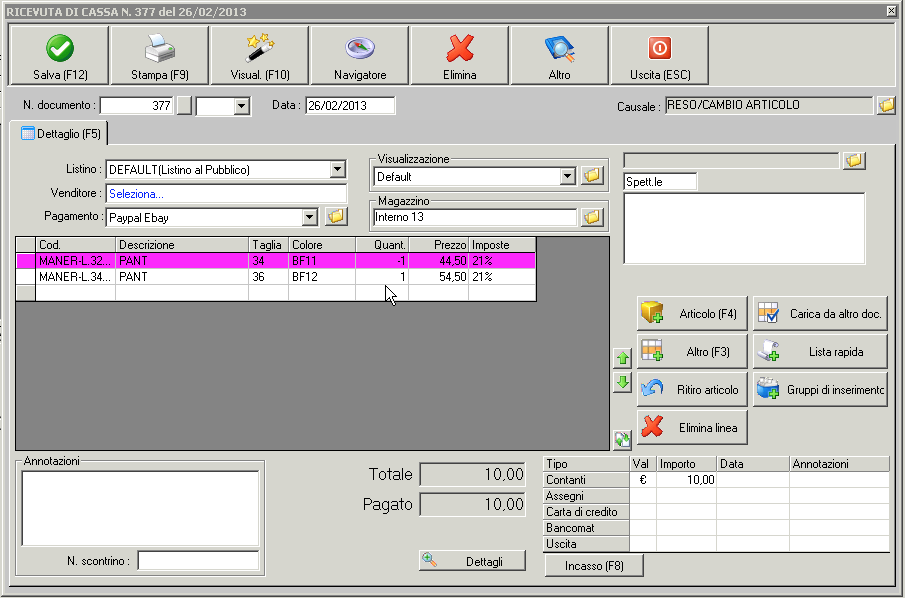Exit via Uscita (ESC)
The image size is (905, 598).
pos(660,55)
